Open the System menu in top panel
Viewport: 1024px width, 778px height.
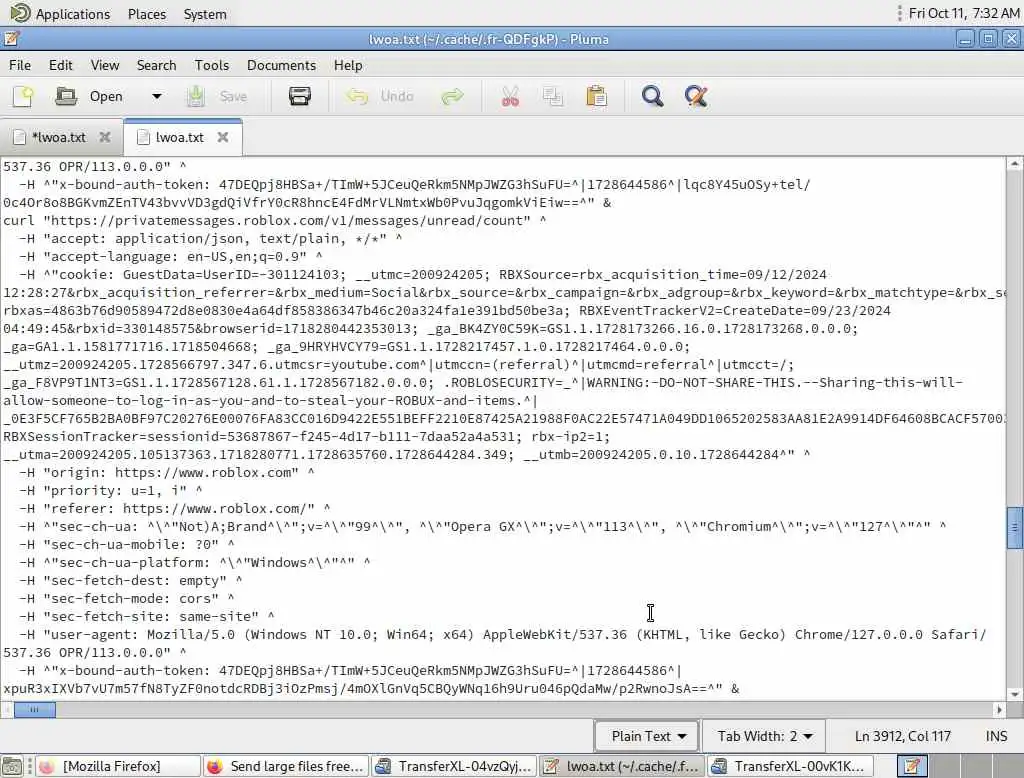tap(205, 14)
